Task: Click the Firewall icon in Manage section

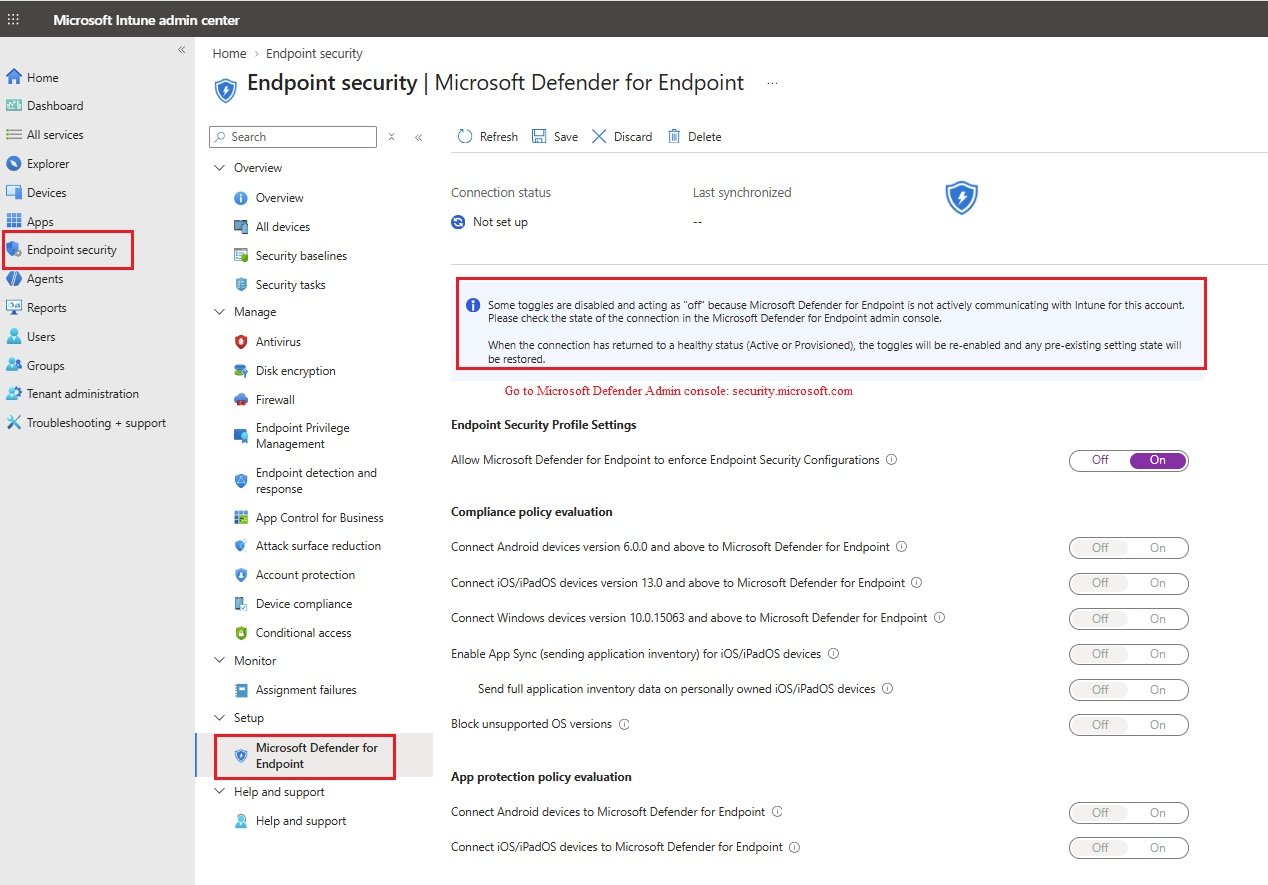Action: tap(241, 400)
